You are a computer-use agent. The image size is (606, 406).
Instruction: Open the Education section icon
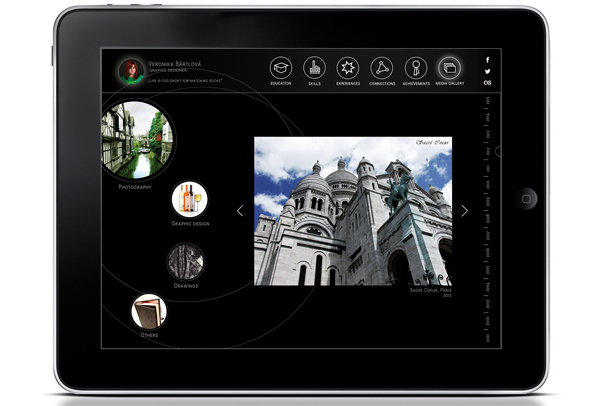281,68
